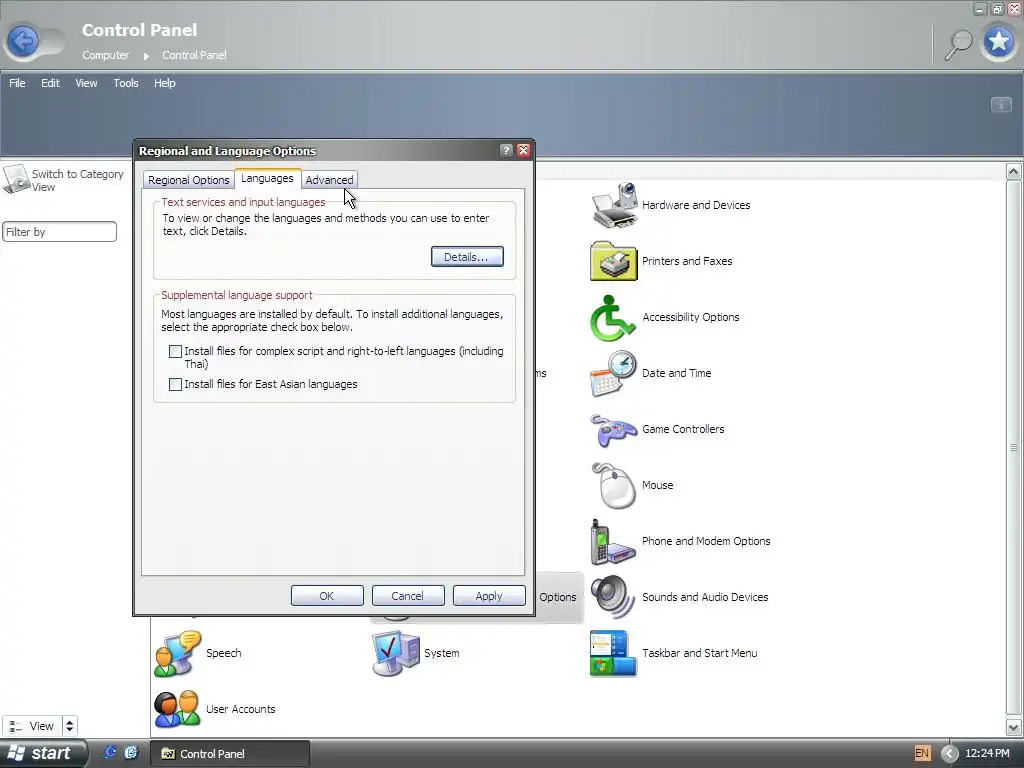Open Date and Time icon
The image size is (1024, 768).
[x=613, y=374]
